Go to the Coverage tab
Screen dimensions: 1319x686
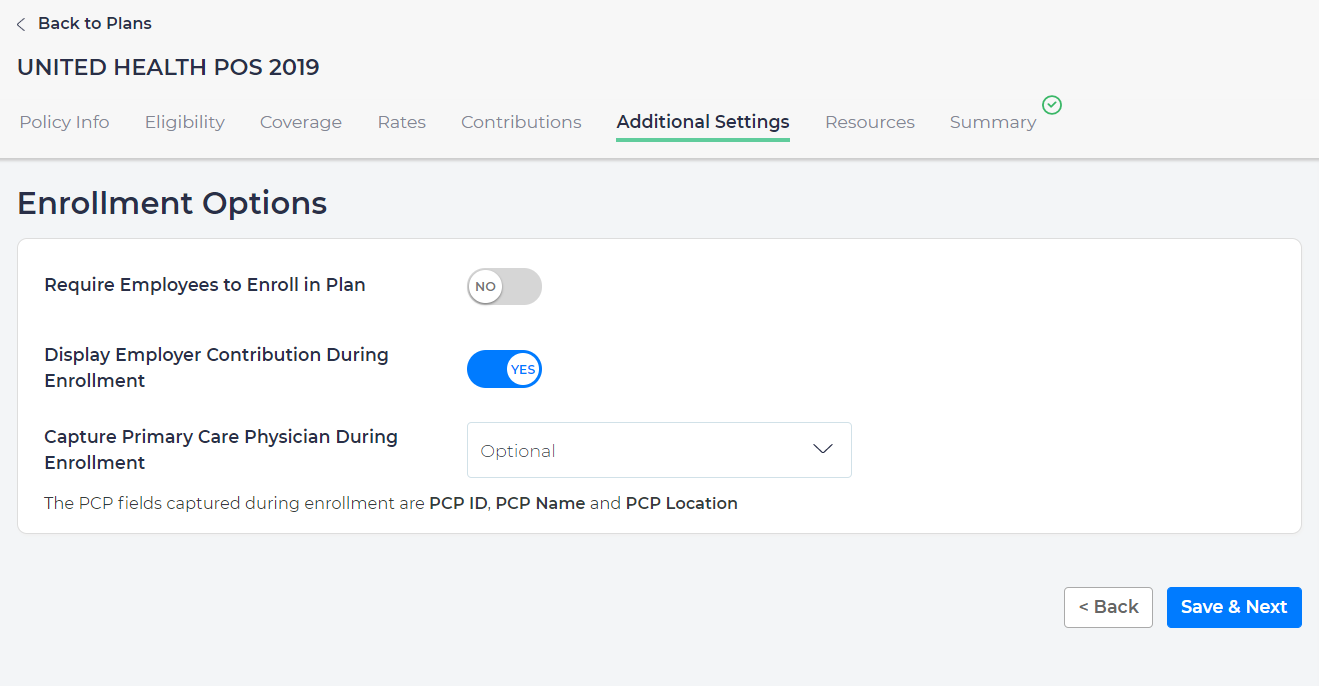coord(301,122)
